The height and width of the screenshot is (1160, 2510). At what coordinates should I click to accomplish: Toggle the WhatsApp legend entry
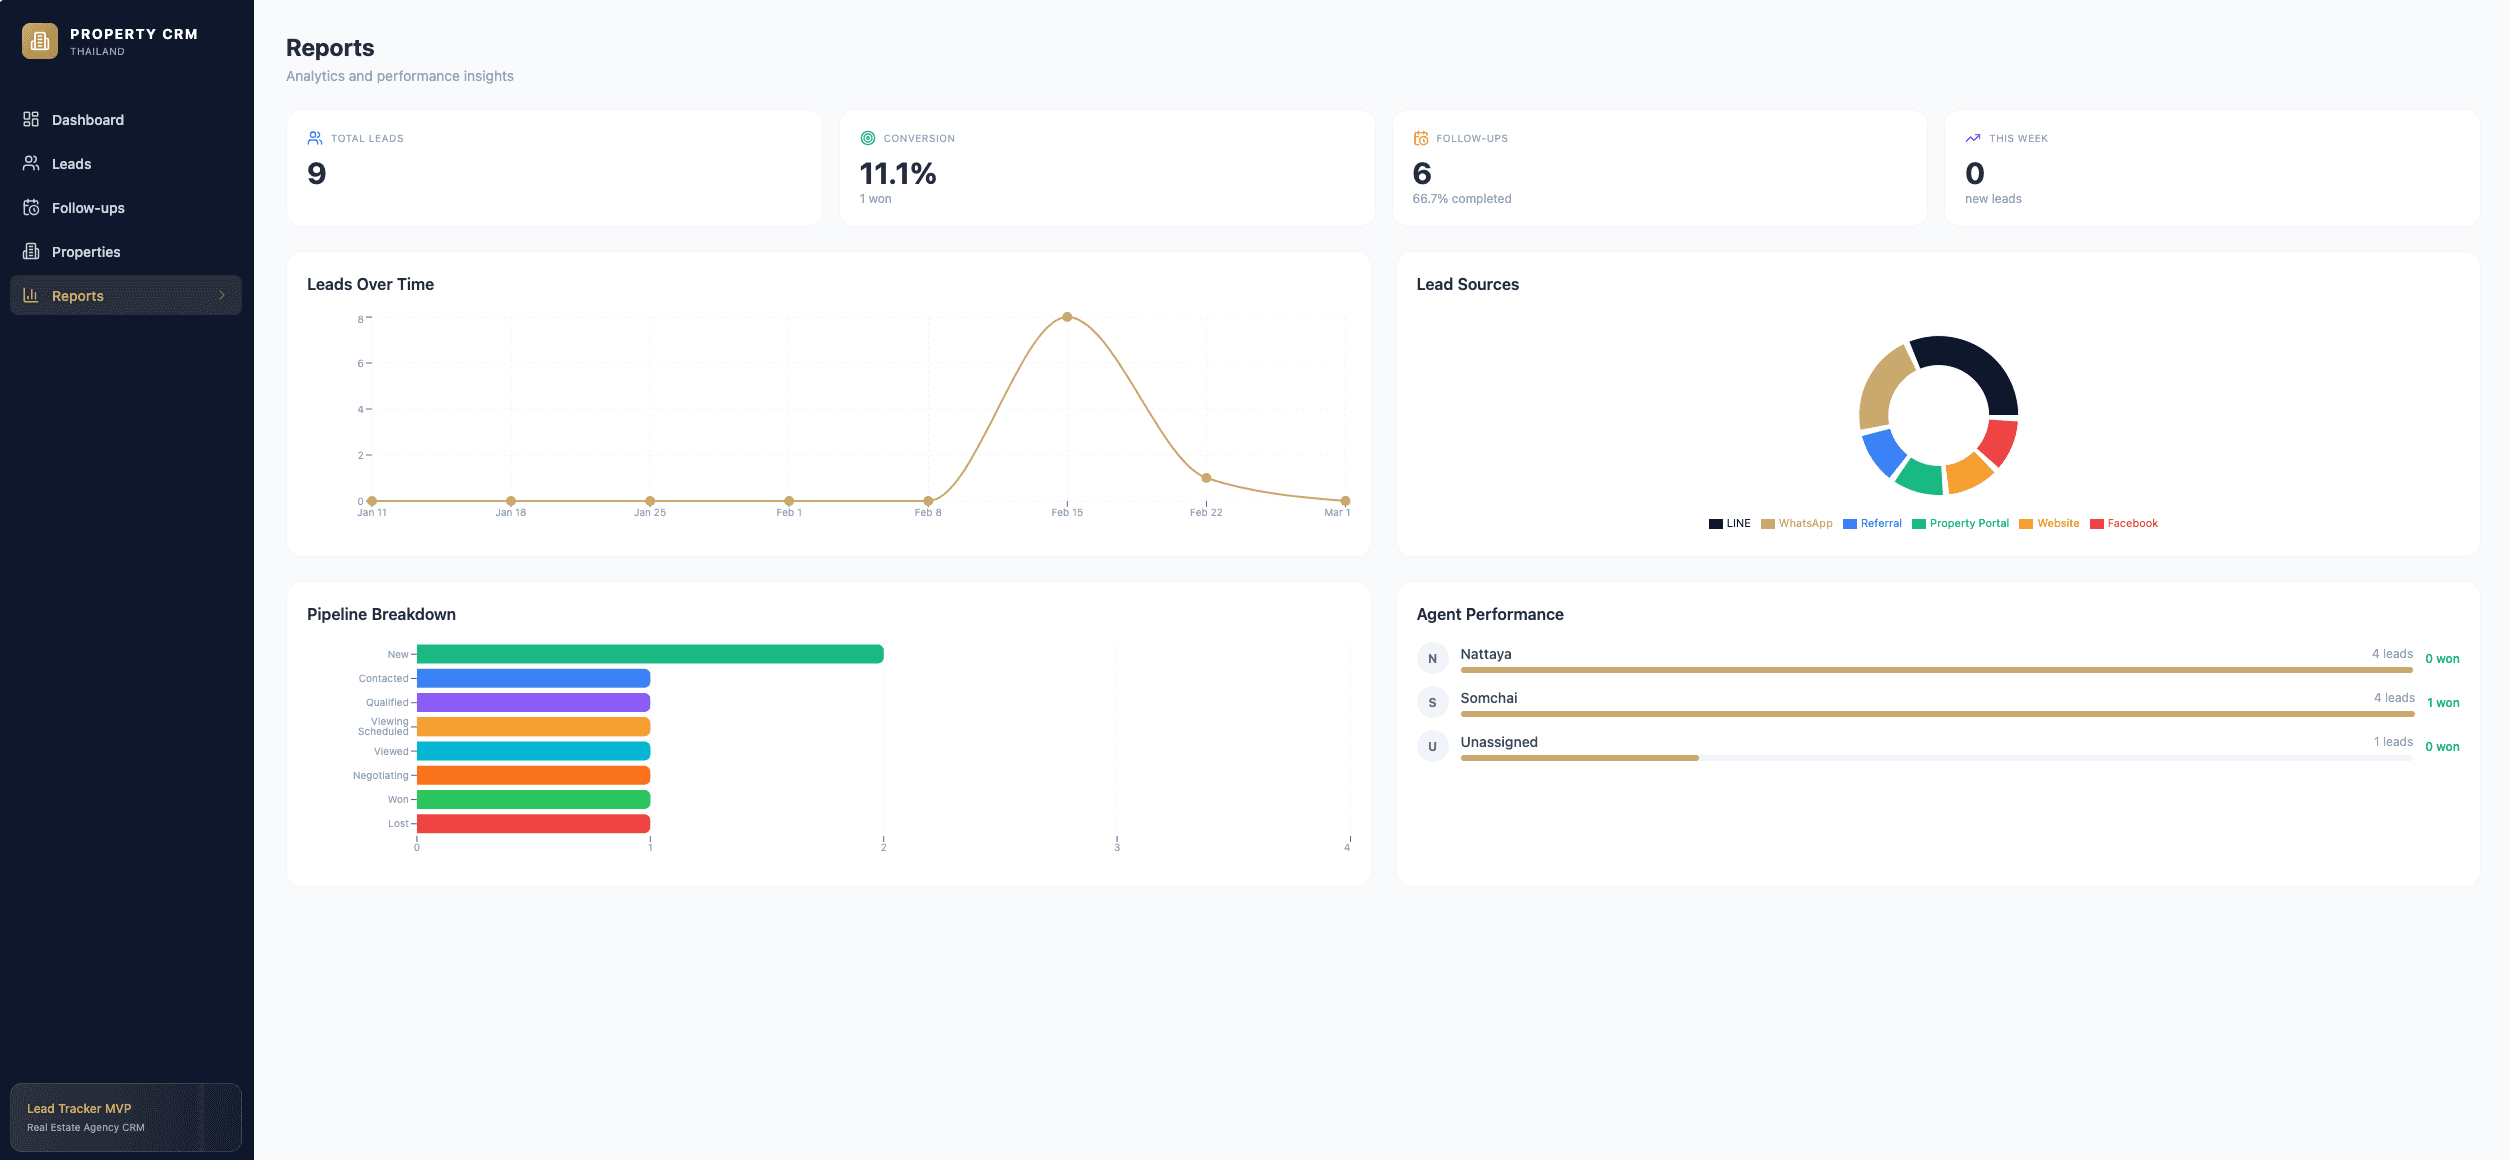1797,523
